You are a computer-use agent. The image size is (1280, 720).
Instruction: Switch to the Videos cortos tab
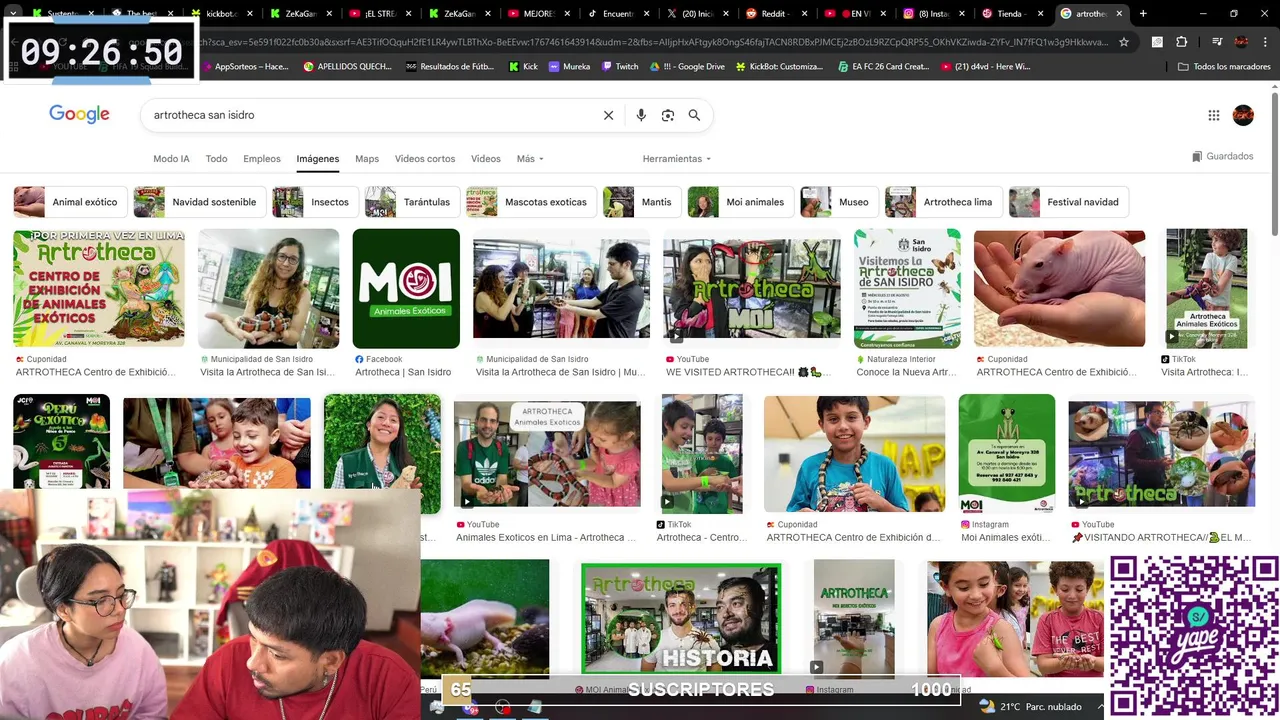pos(425,159)
